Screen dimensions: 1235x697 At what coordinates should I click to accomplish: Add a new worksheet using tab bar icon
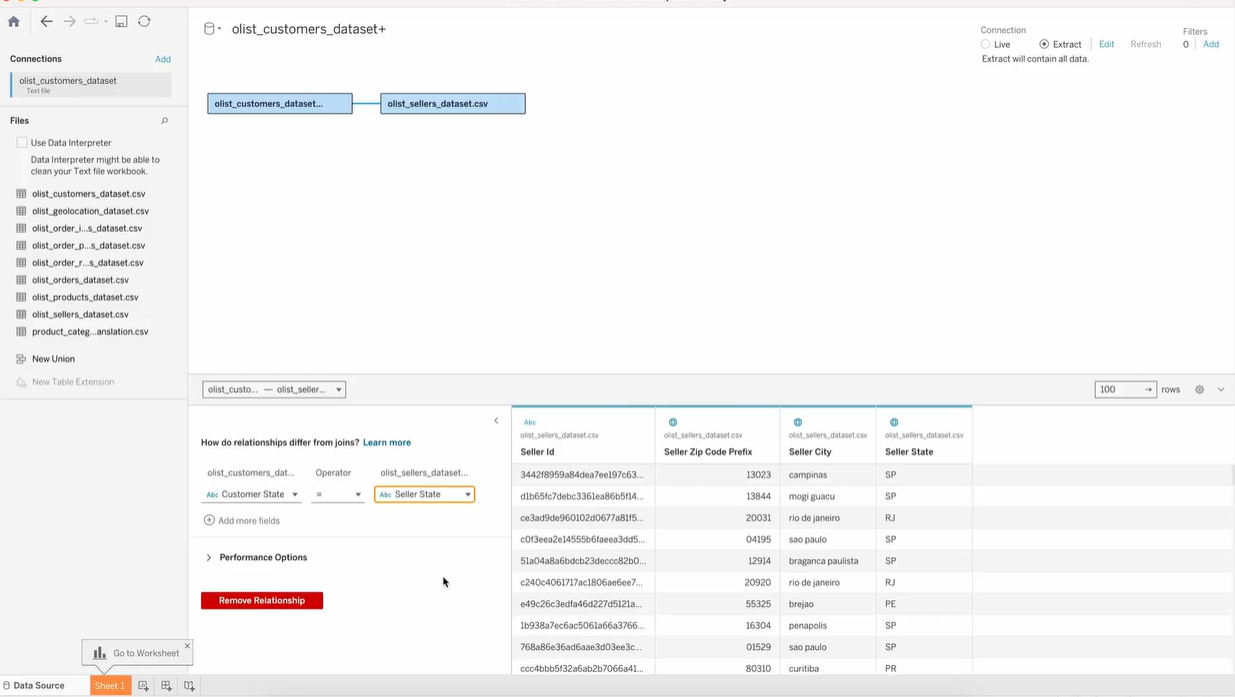tap(144, 686)
